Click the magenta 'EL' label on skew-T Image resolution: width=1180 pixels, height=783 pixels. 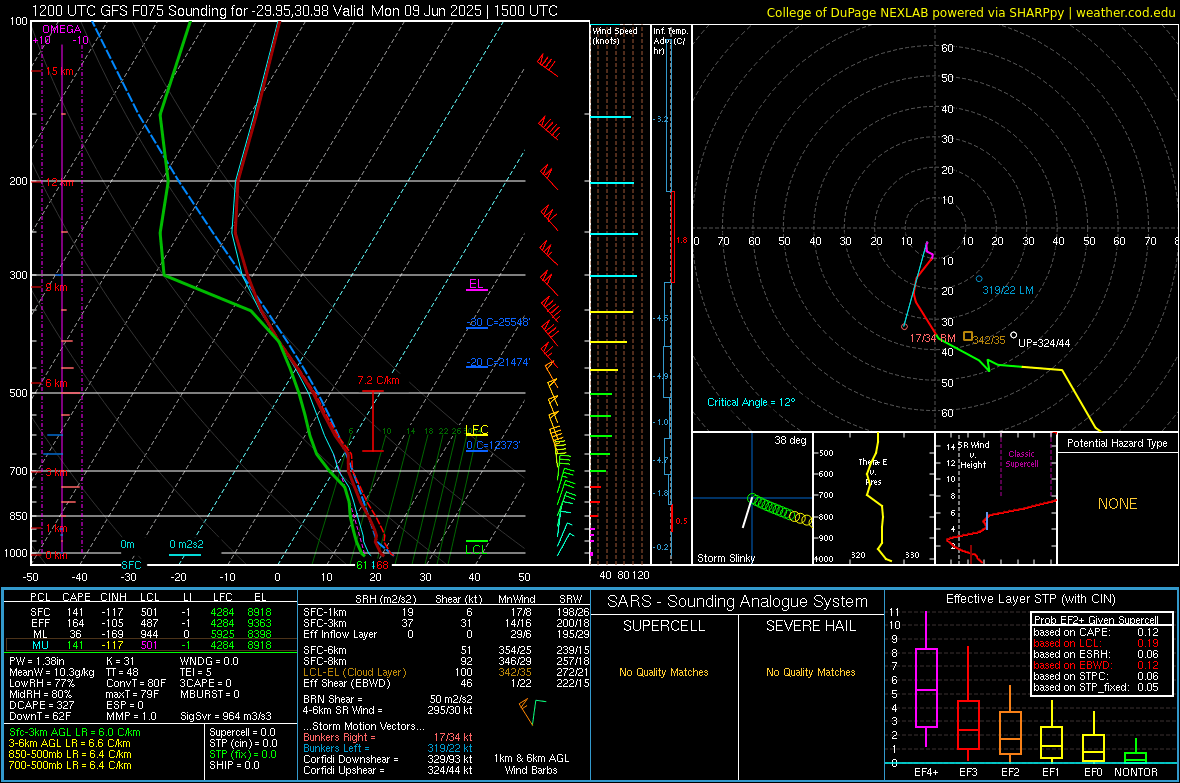(476, 284)
